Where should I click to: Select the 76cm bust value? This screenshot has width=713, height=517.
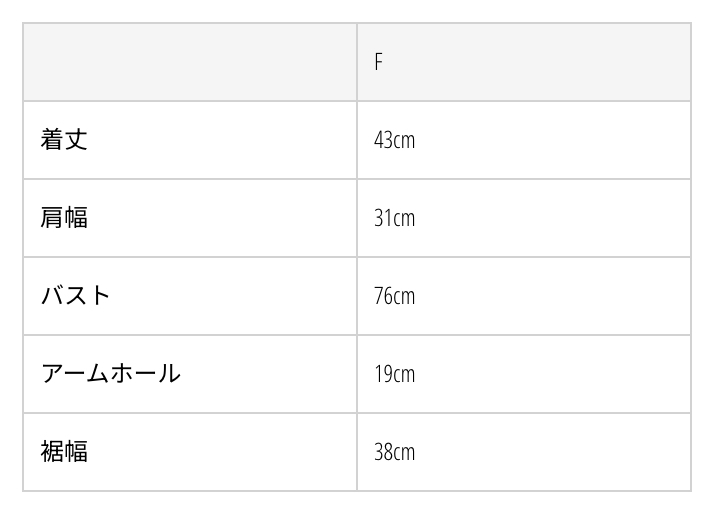tap(394, 296)
